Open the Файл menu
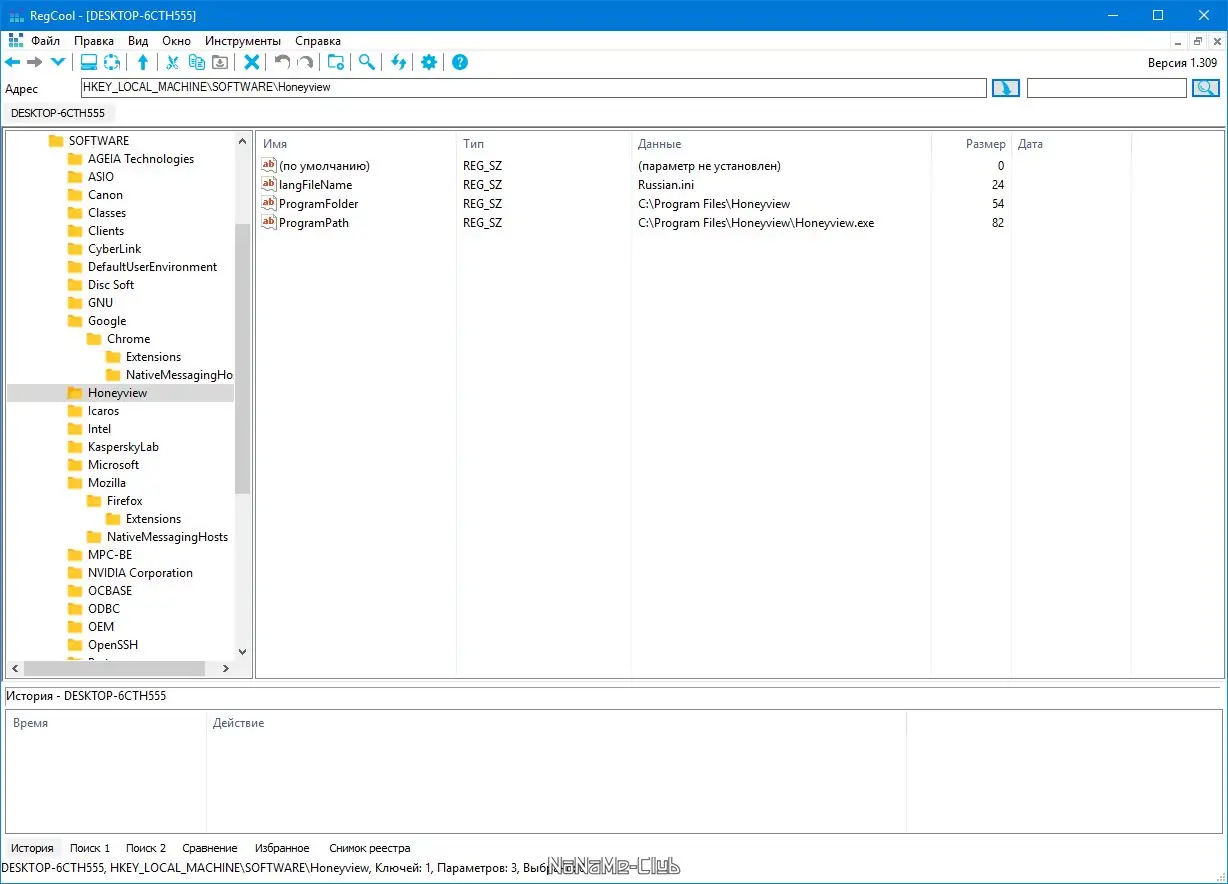 [x=46, y=41]
